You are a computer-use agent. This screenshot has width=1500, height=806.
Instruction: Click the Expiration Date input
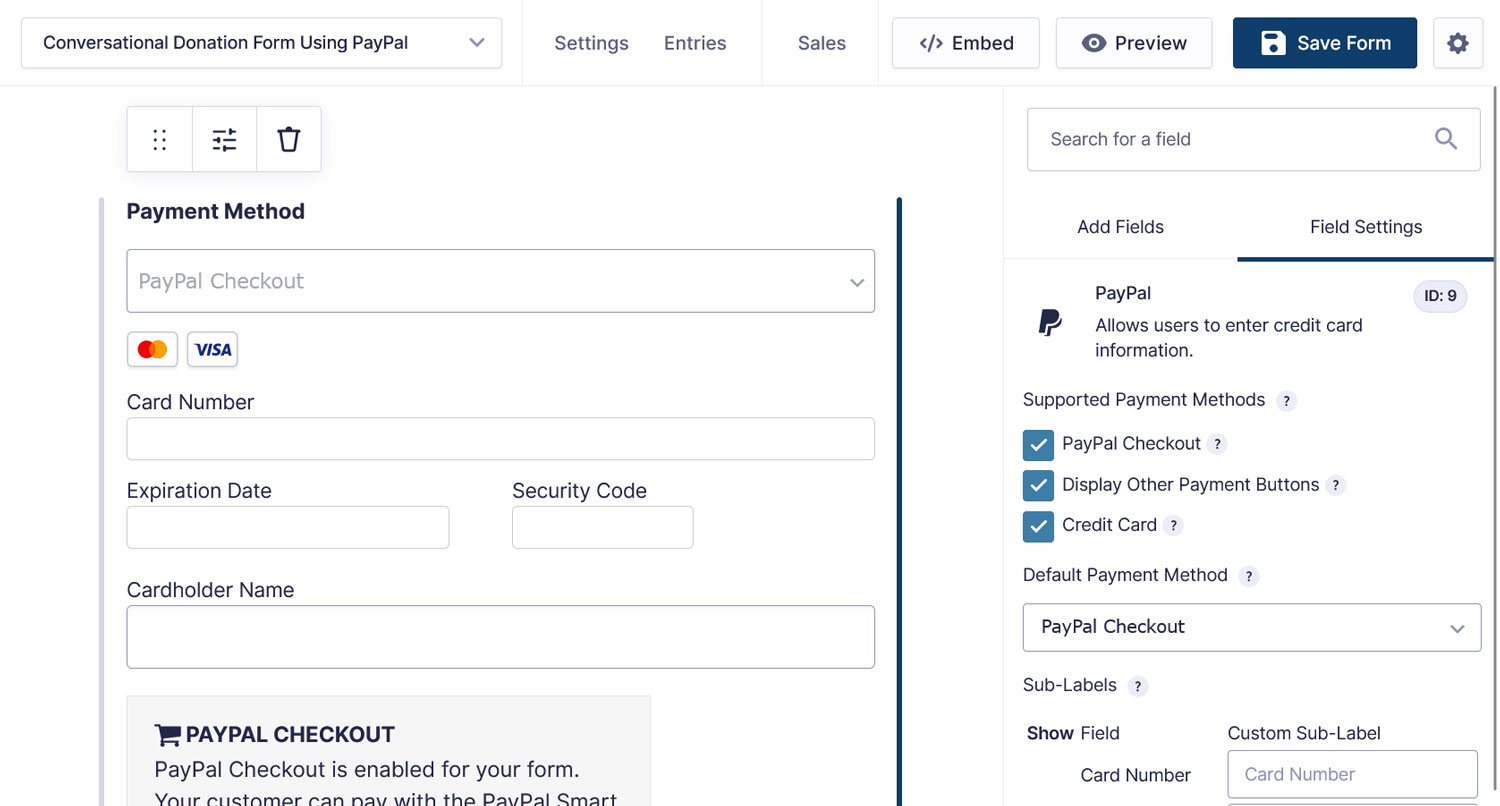pyautogui.click(x=288, y=527)
